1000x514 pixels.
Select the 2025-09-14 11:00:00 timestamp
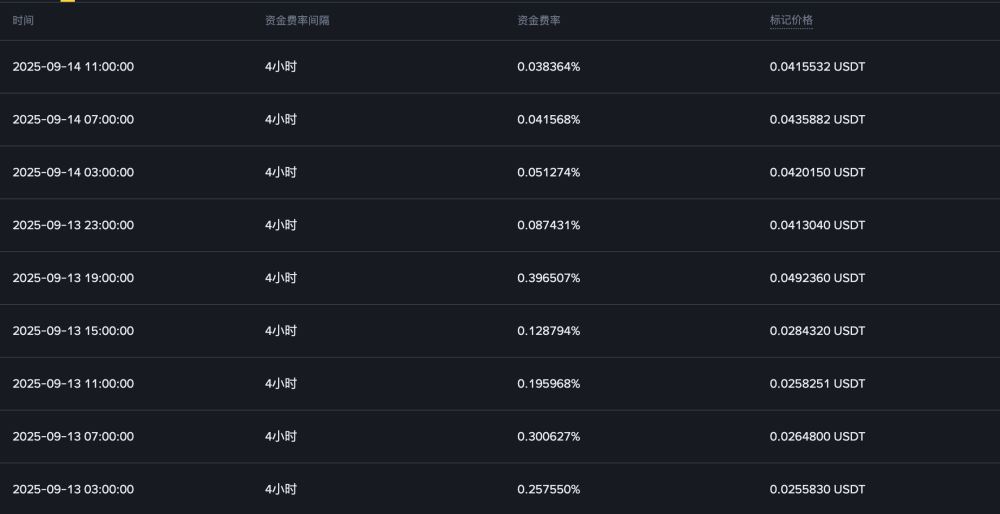(x=73, y=67)
